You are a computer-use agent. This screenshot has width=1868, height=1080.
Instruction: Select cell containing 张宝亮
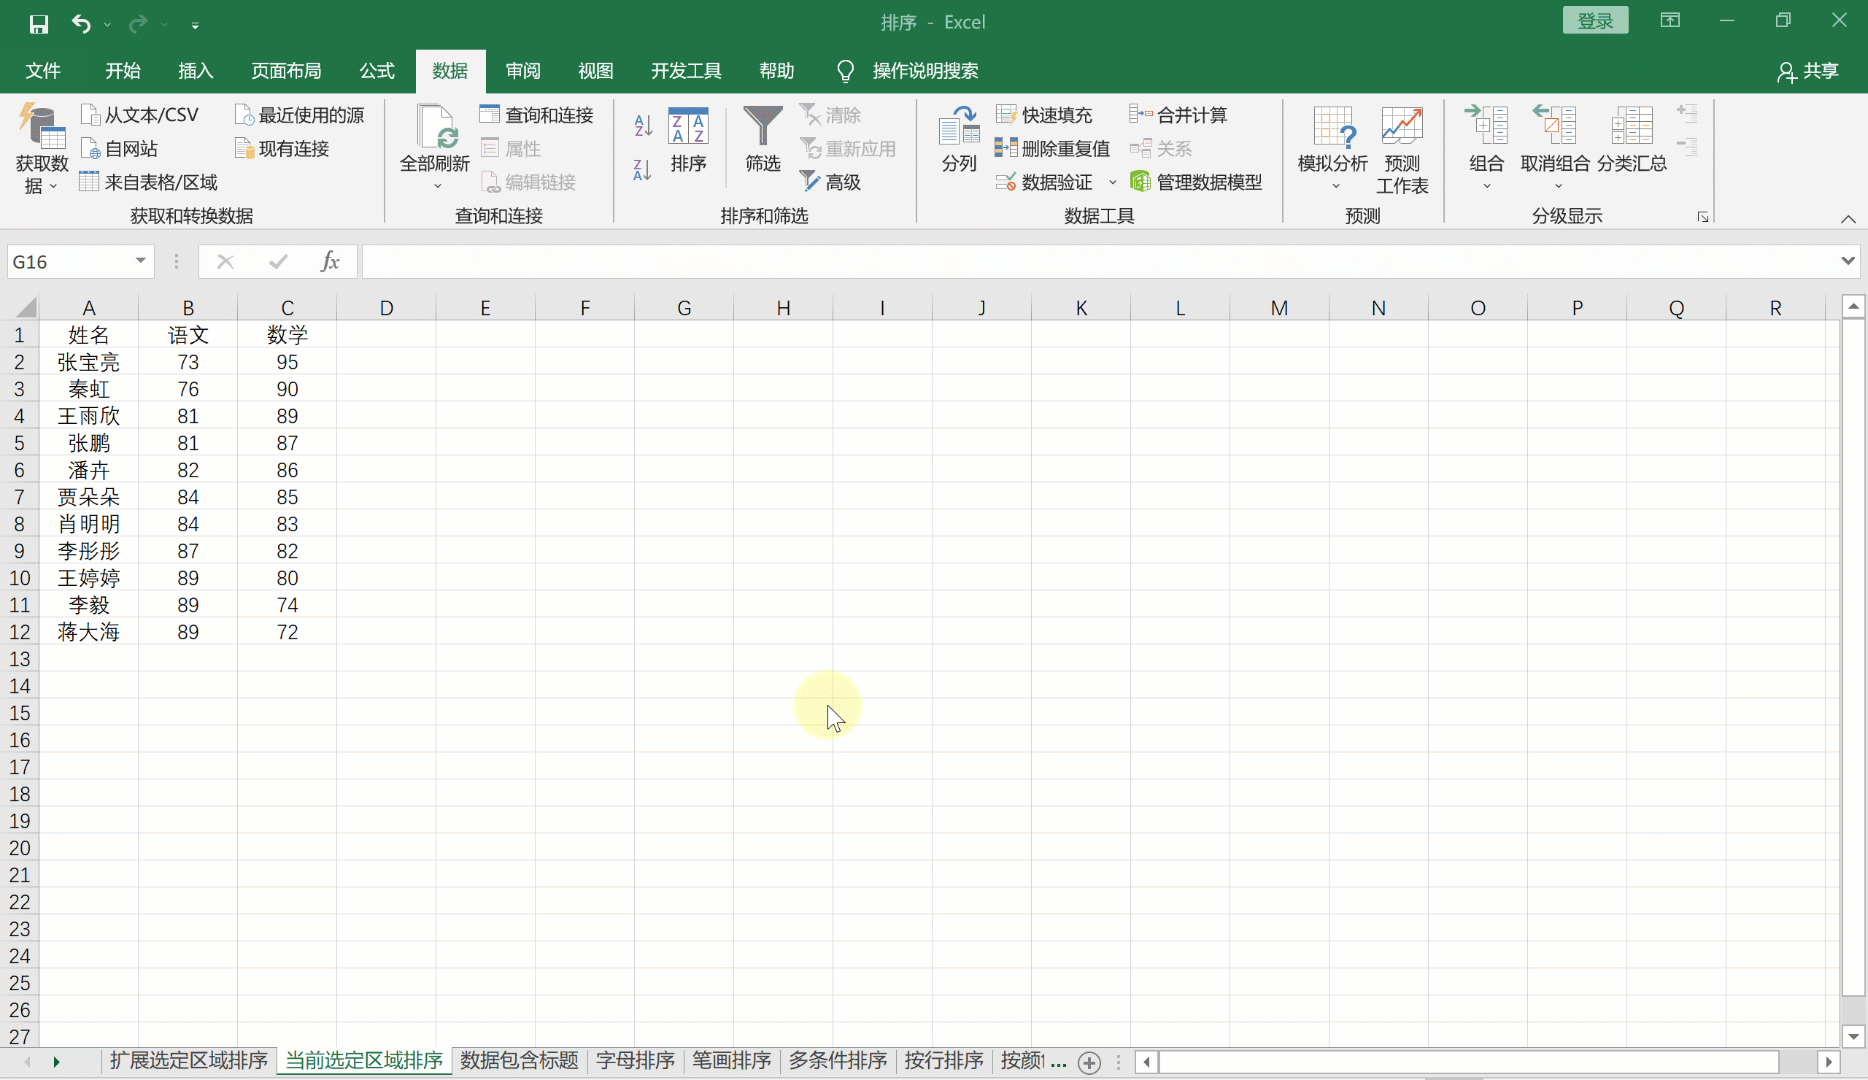click(88, 362)
